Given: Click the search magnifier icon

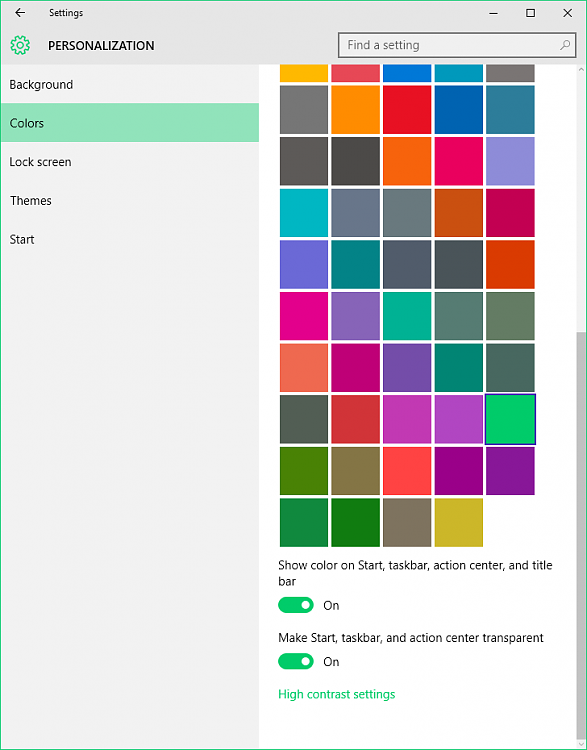Looking at the screenshot, I should (x=565, y=45).
